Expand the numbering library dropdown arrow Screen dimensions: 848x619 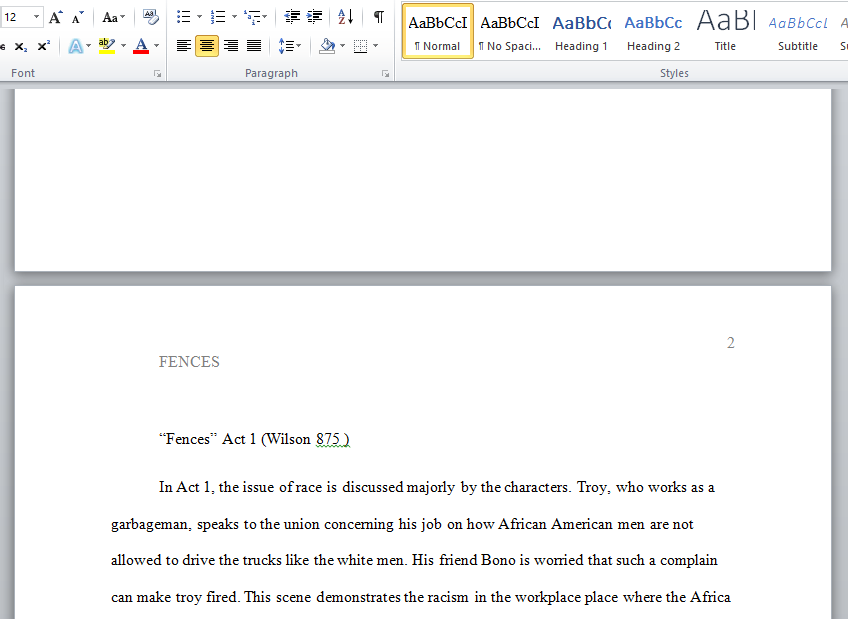234,17
